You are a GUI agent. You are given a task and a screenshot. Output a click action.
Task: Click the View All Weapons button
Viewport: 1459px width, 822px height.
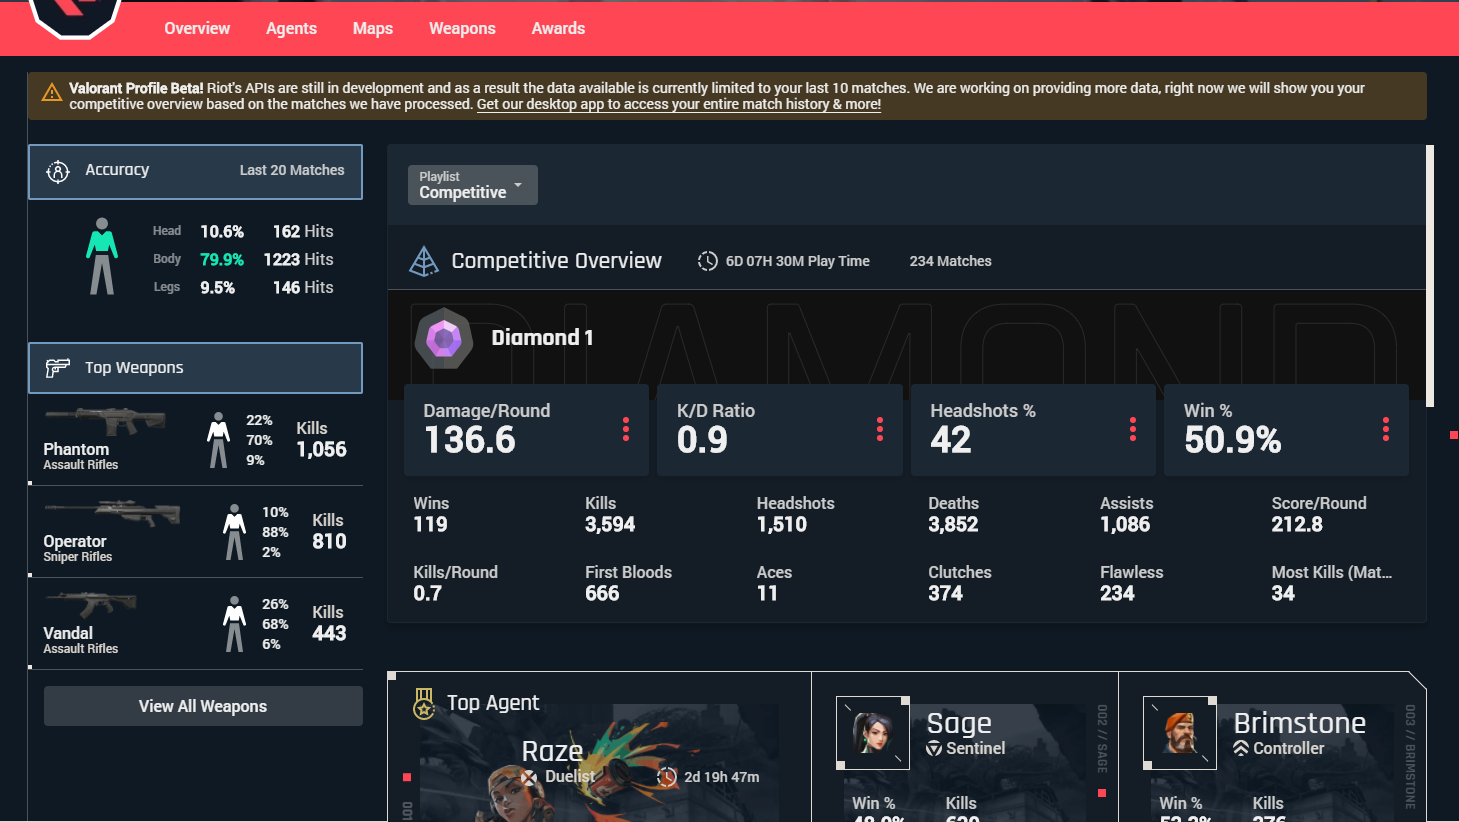tap(202, 705)
